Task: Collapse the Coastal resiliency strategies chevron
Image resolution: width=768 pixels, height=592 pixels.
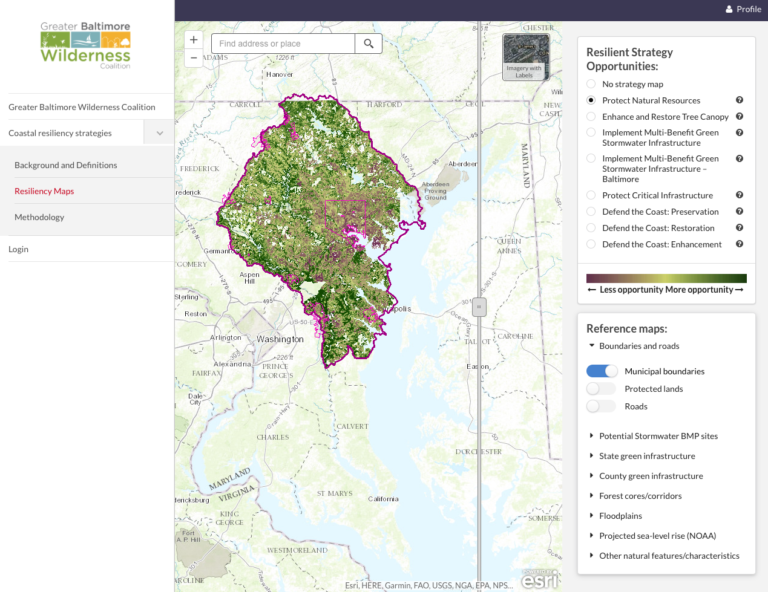Action: tap(160, 133)
